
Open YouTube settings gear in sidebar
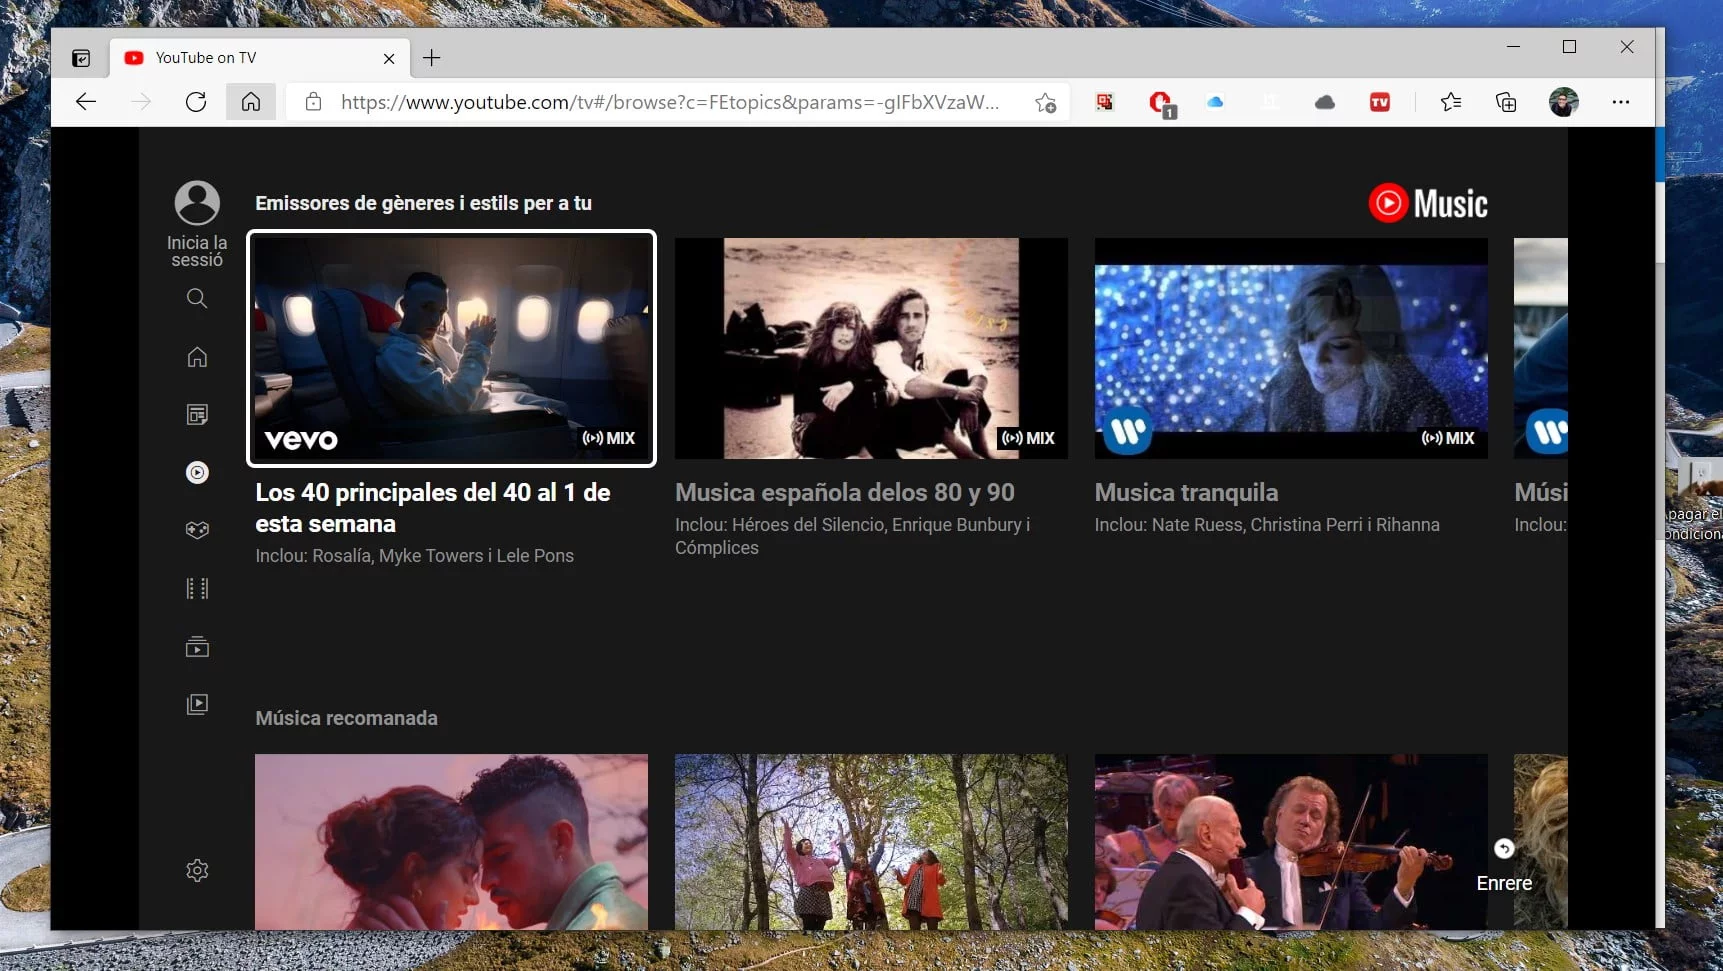tap(197, 870)
